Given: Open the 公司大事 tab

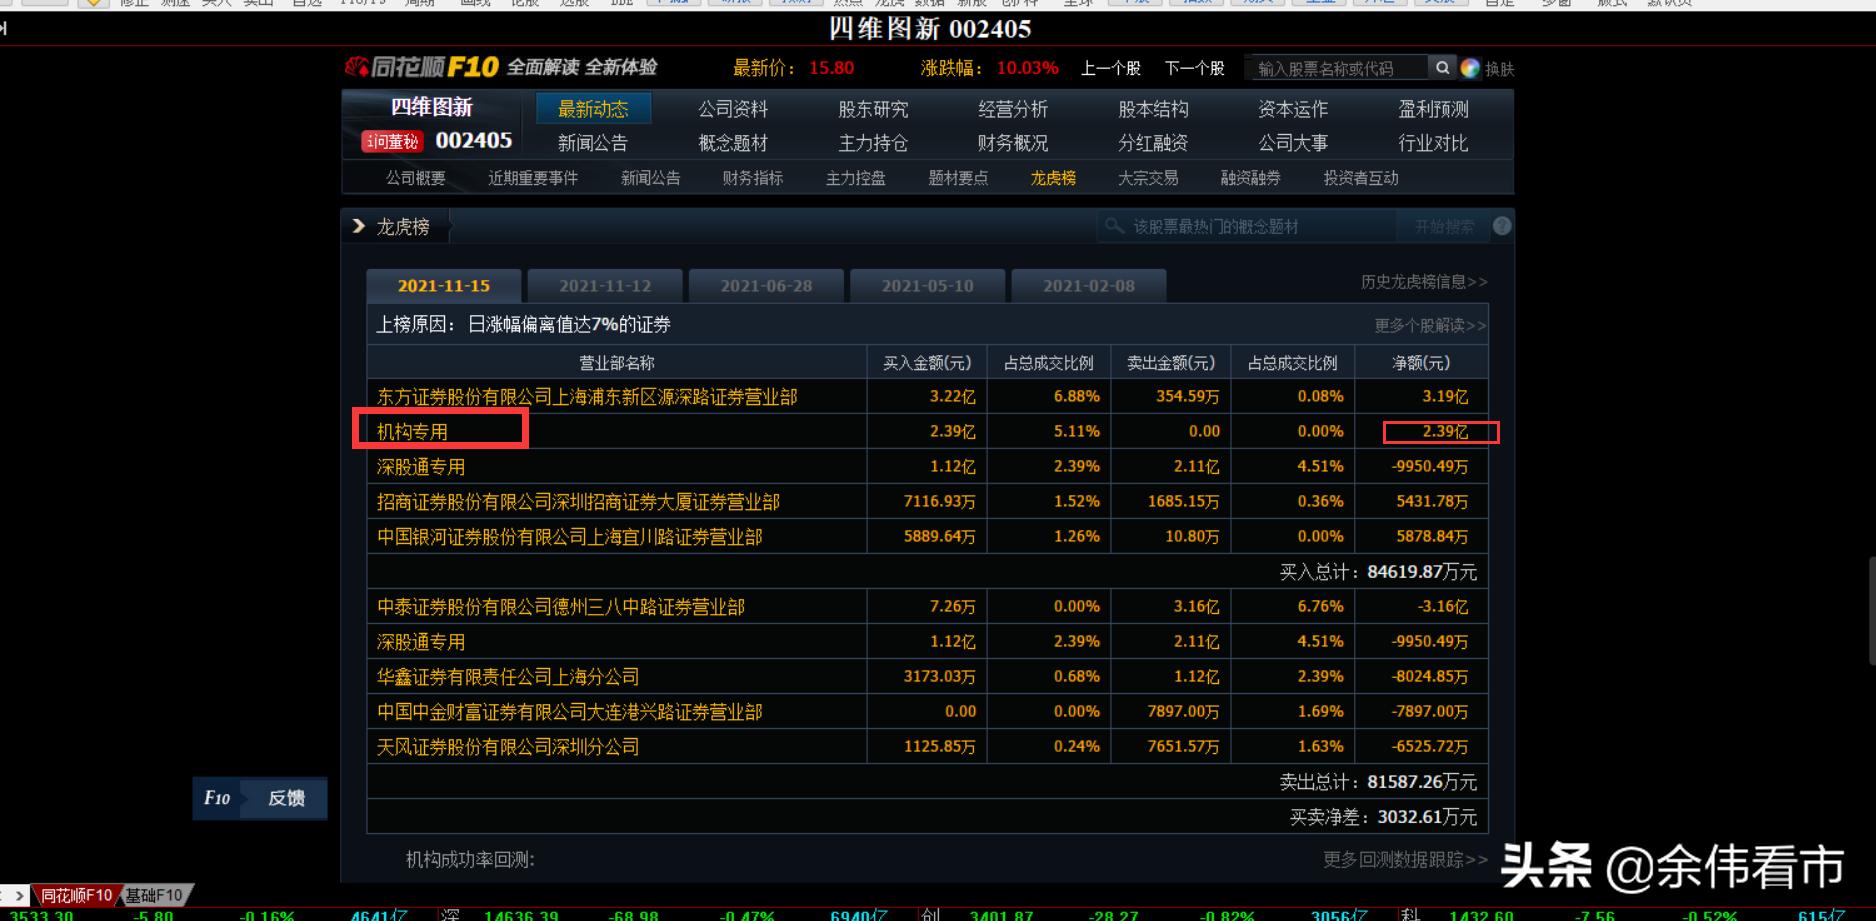Looking at the screenshot, I should pyautogui.click(x=1293, y=143).
